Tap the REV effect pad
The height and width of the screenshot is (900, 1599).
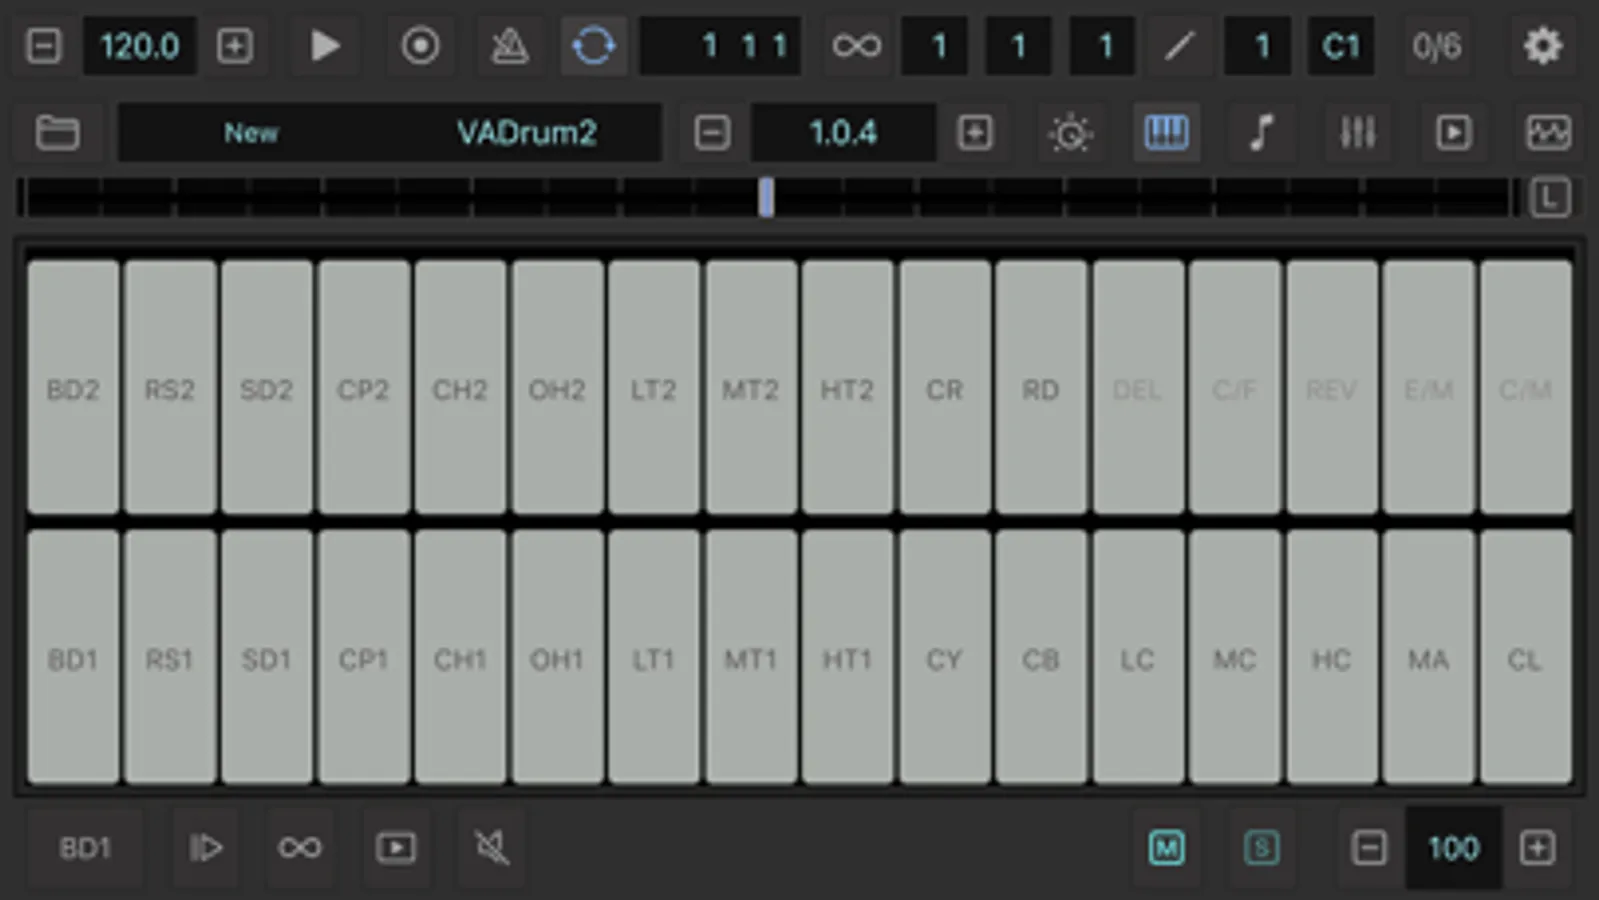[x=1332, y=387]
